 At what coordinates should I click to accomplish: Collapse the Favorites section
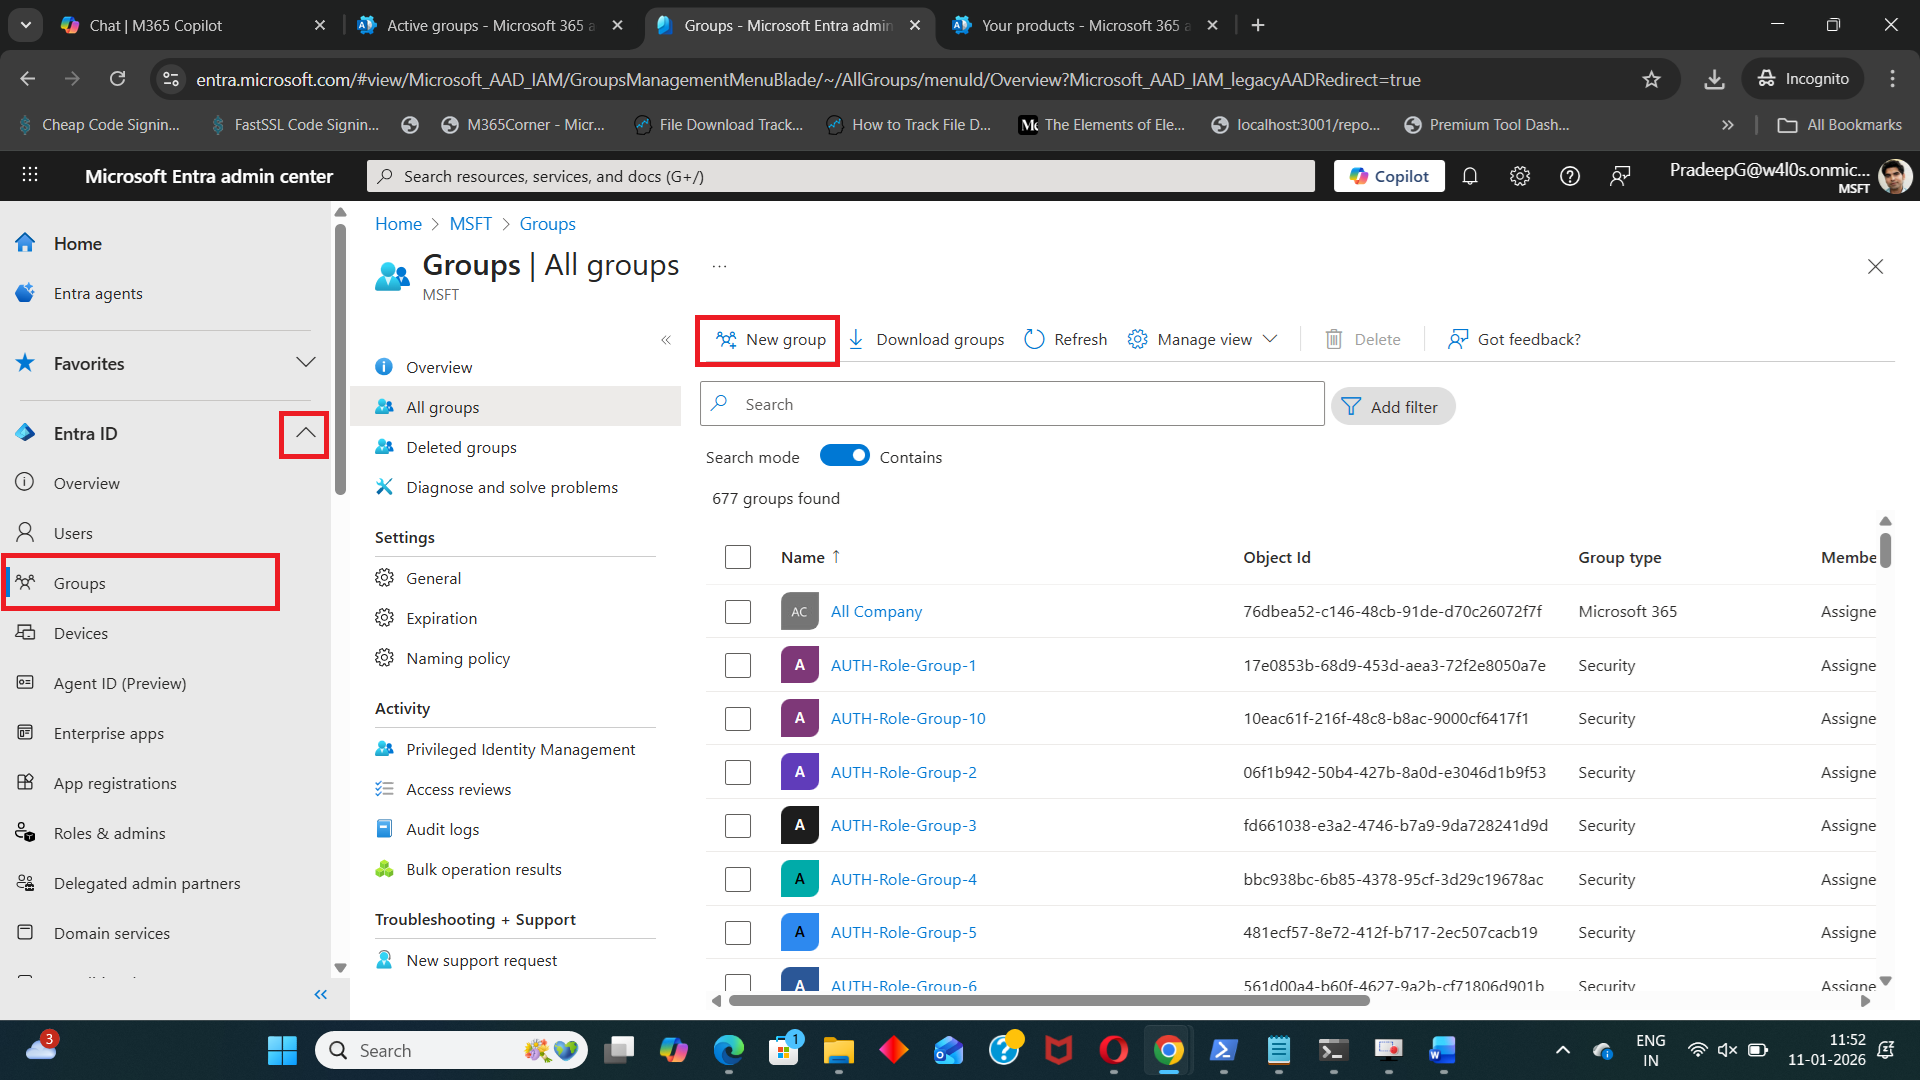305,362
